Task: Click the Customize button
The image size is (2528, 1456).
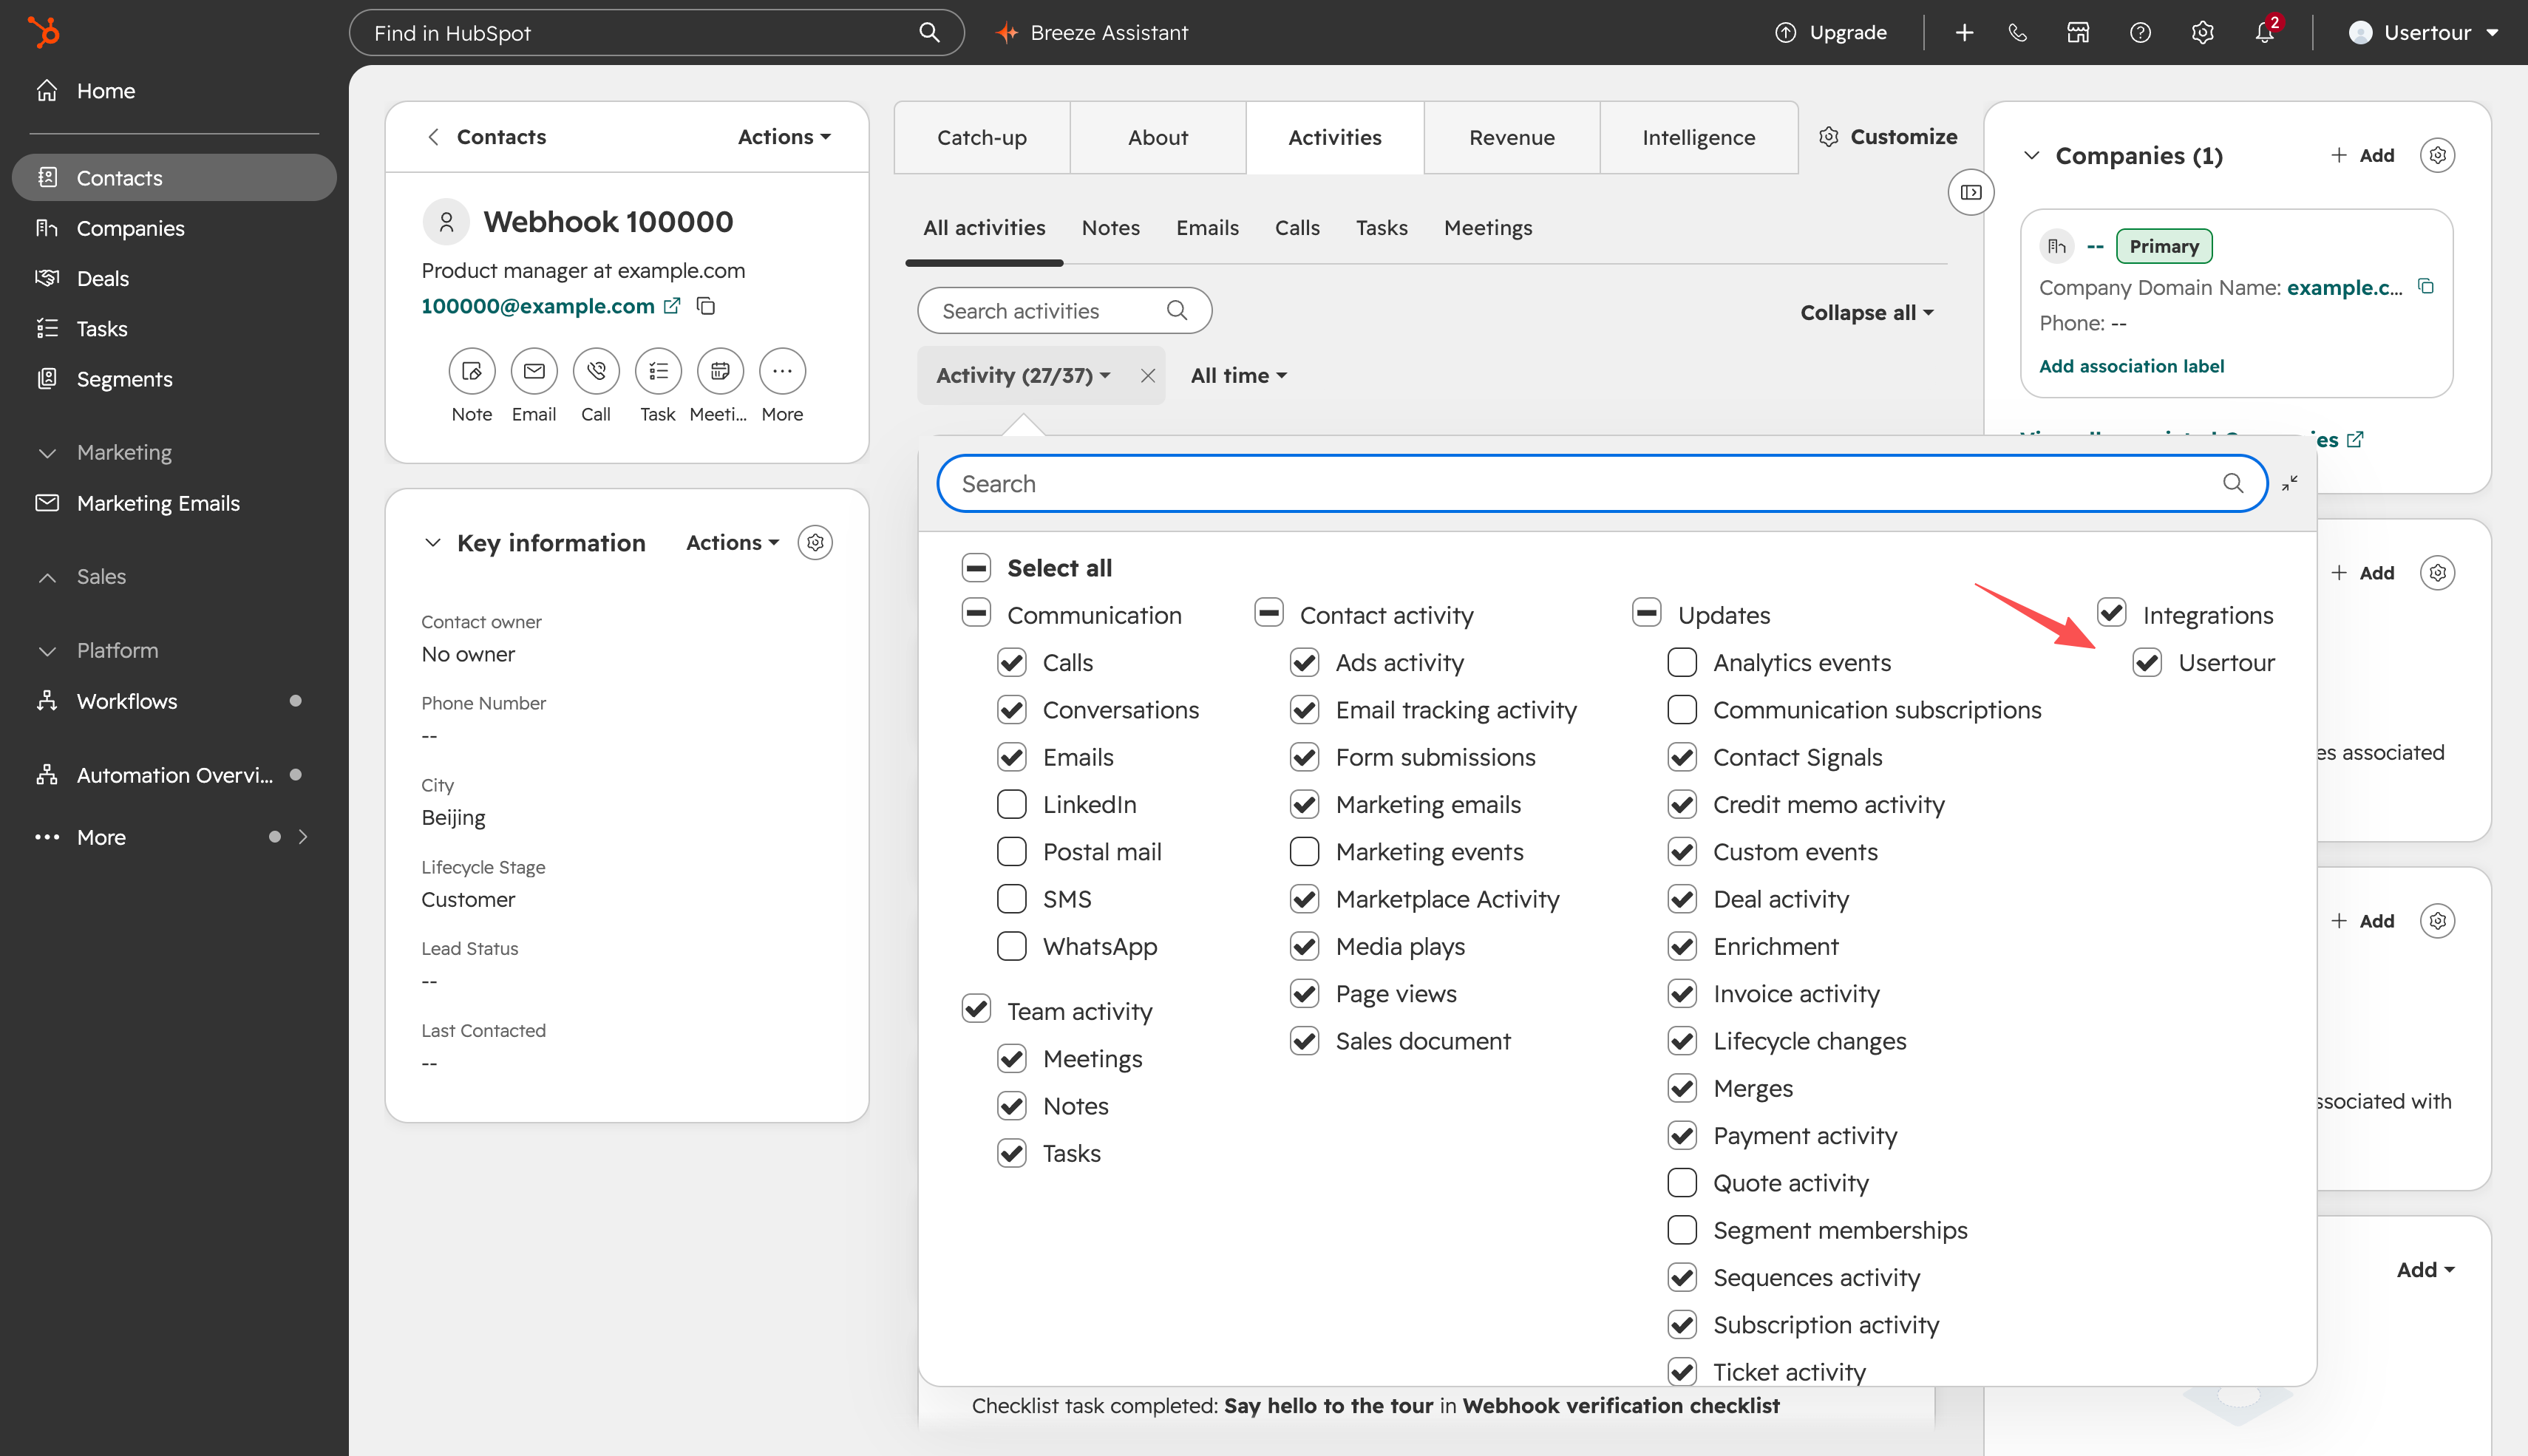Action: click(1888, 137)
